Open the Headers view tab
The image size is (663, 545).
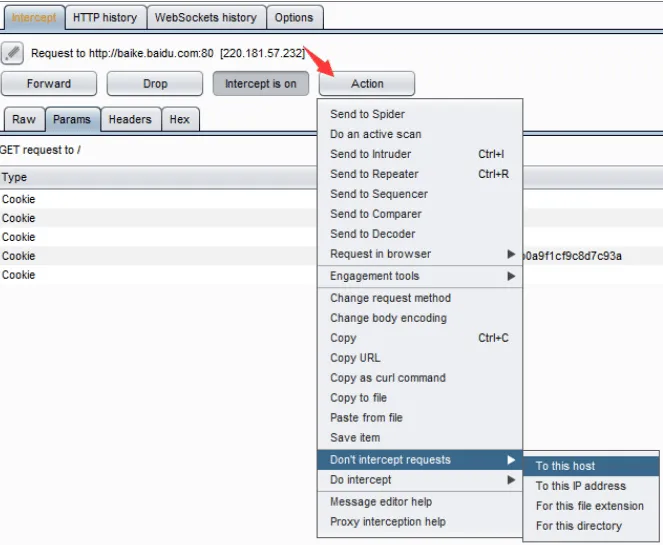point(130,120)
